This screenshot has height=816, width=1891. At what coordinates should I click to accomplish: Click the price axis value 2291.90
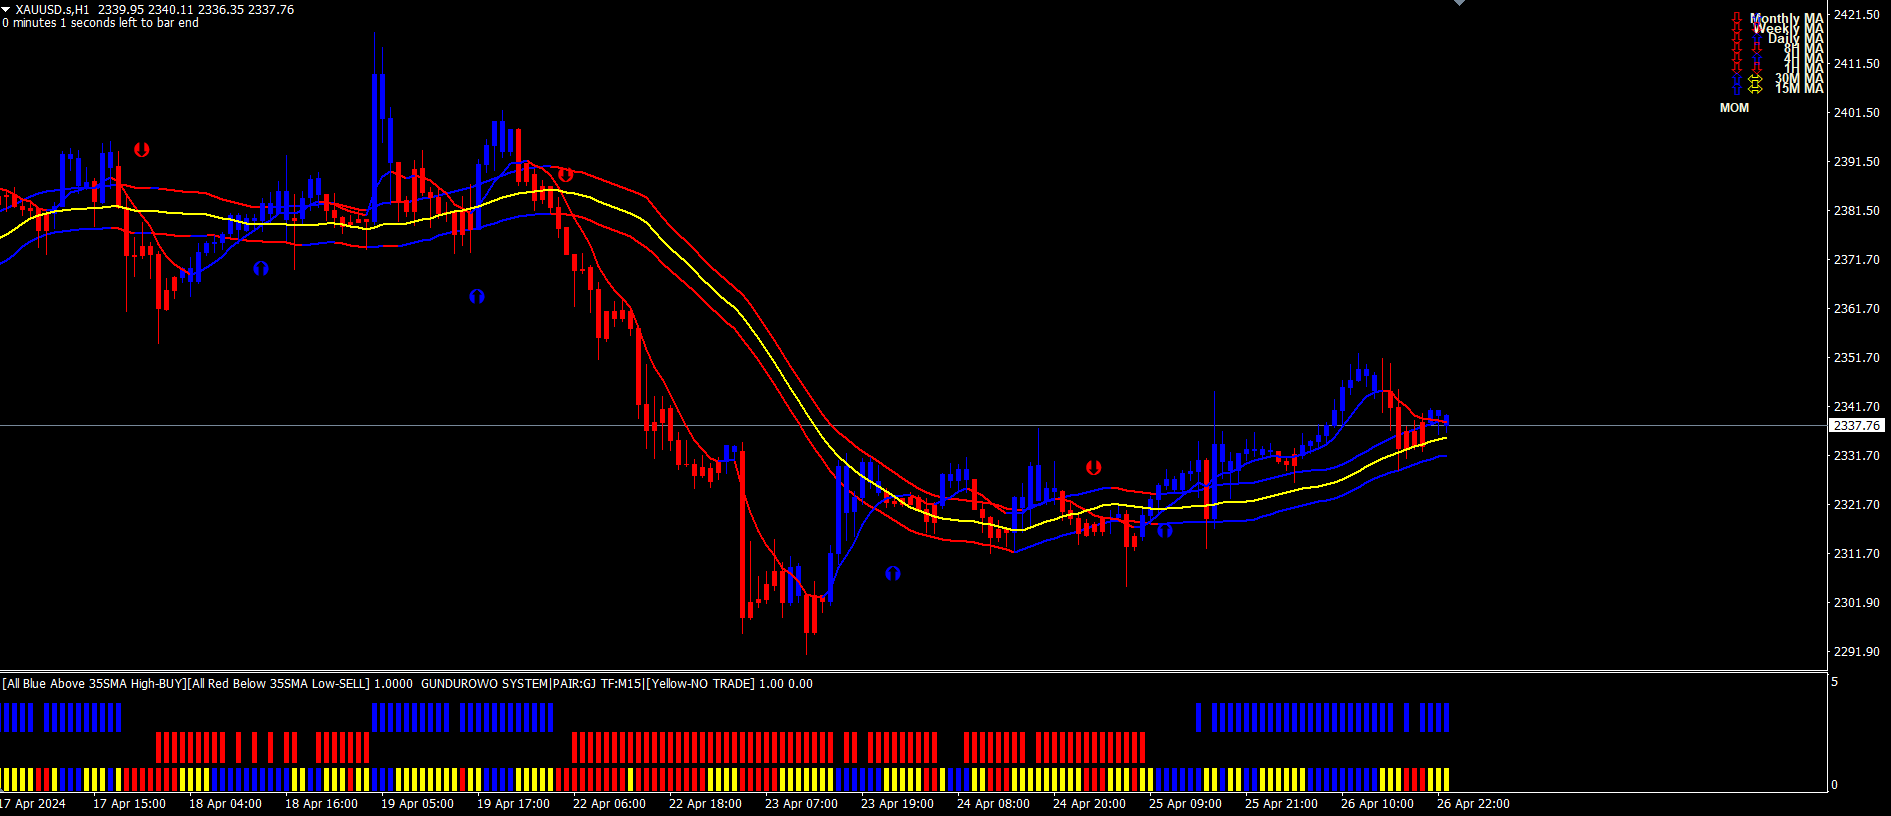pyautogui.click(x=1856, y=652)
